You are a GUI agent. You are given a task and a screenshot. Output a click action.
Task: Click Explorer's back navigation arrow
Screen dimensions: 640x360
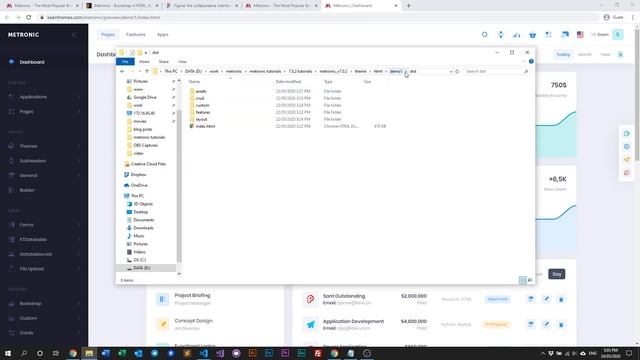(122, 71)
